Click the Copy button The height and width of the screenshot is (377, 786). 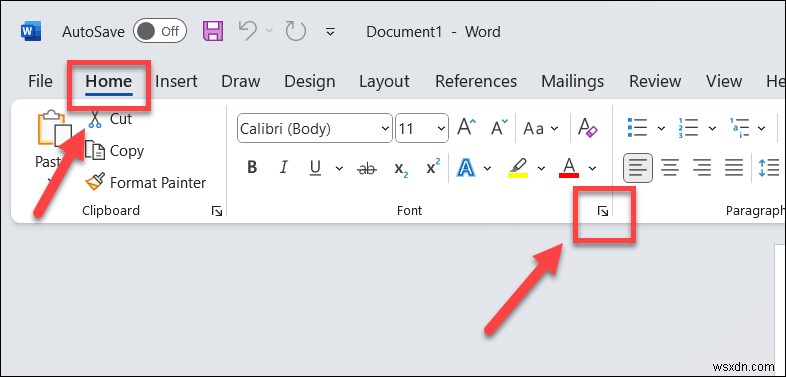pos(114,151)
